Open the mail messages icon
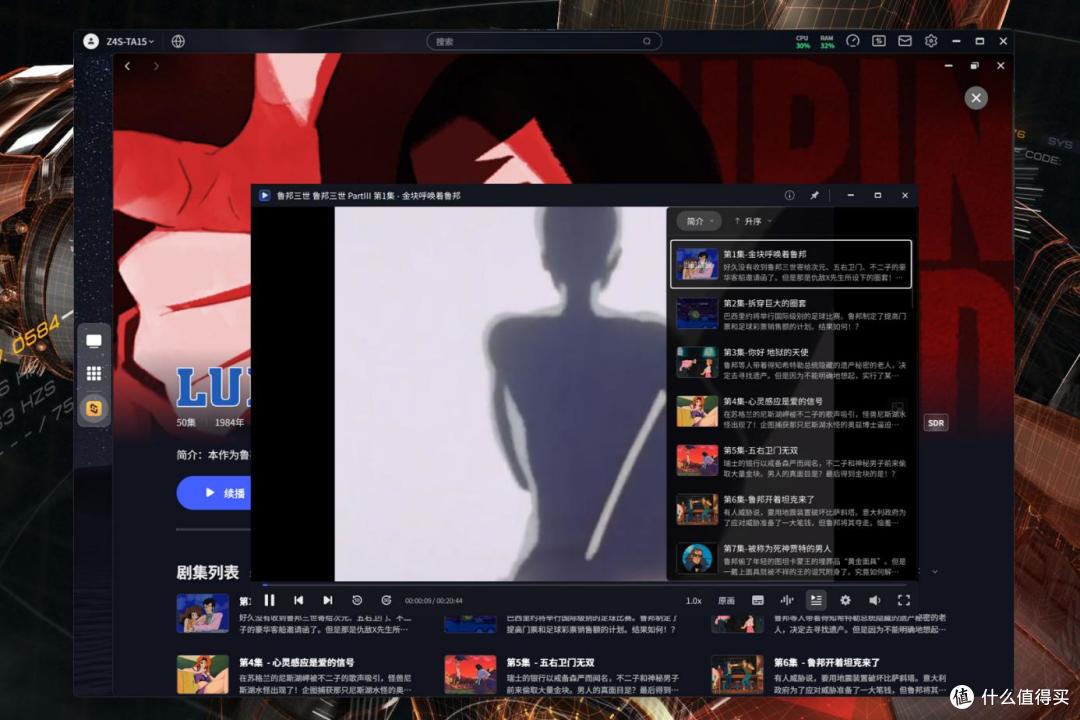1080x720 pixels. [x=905, y=41]
